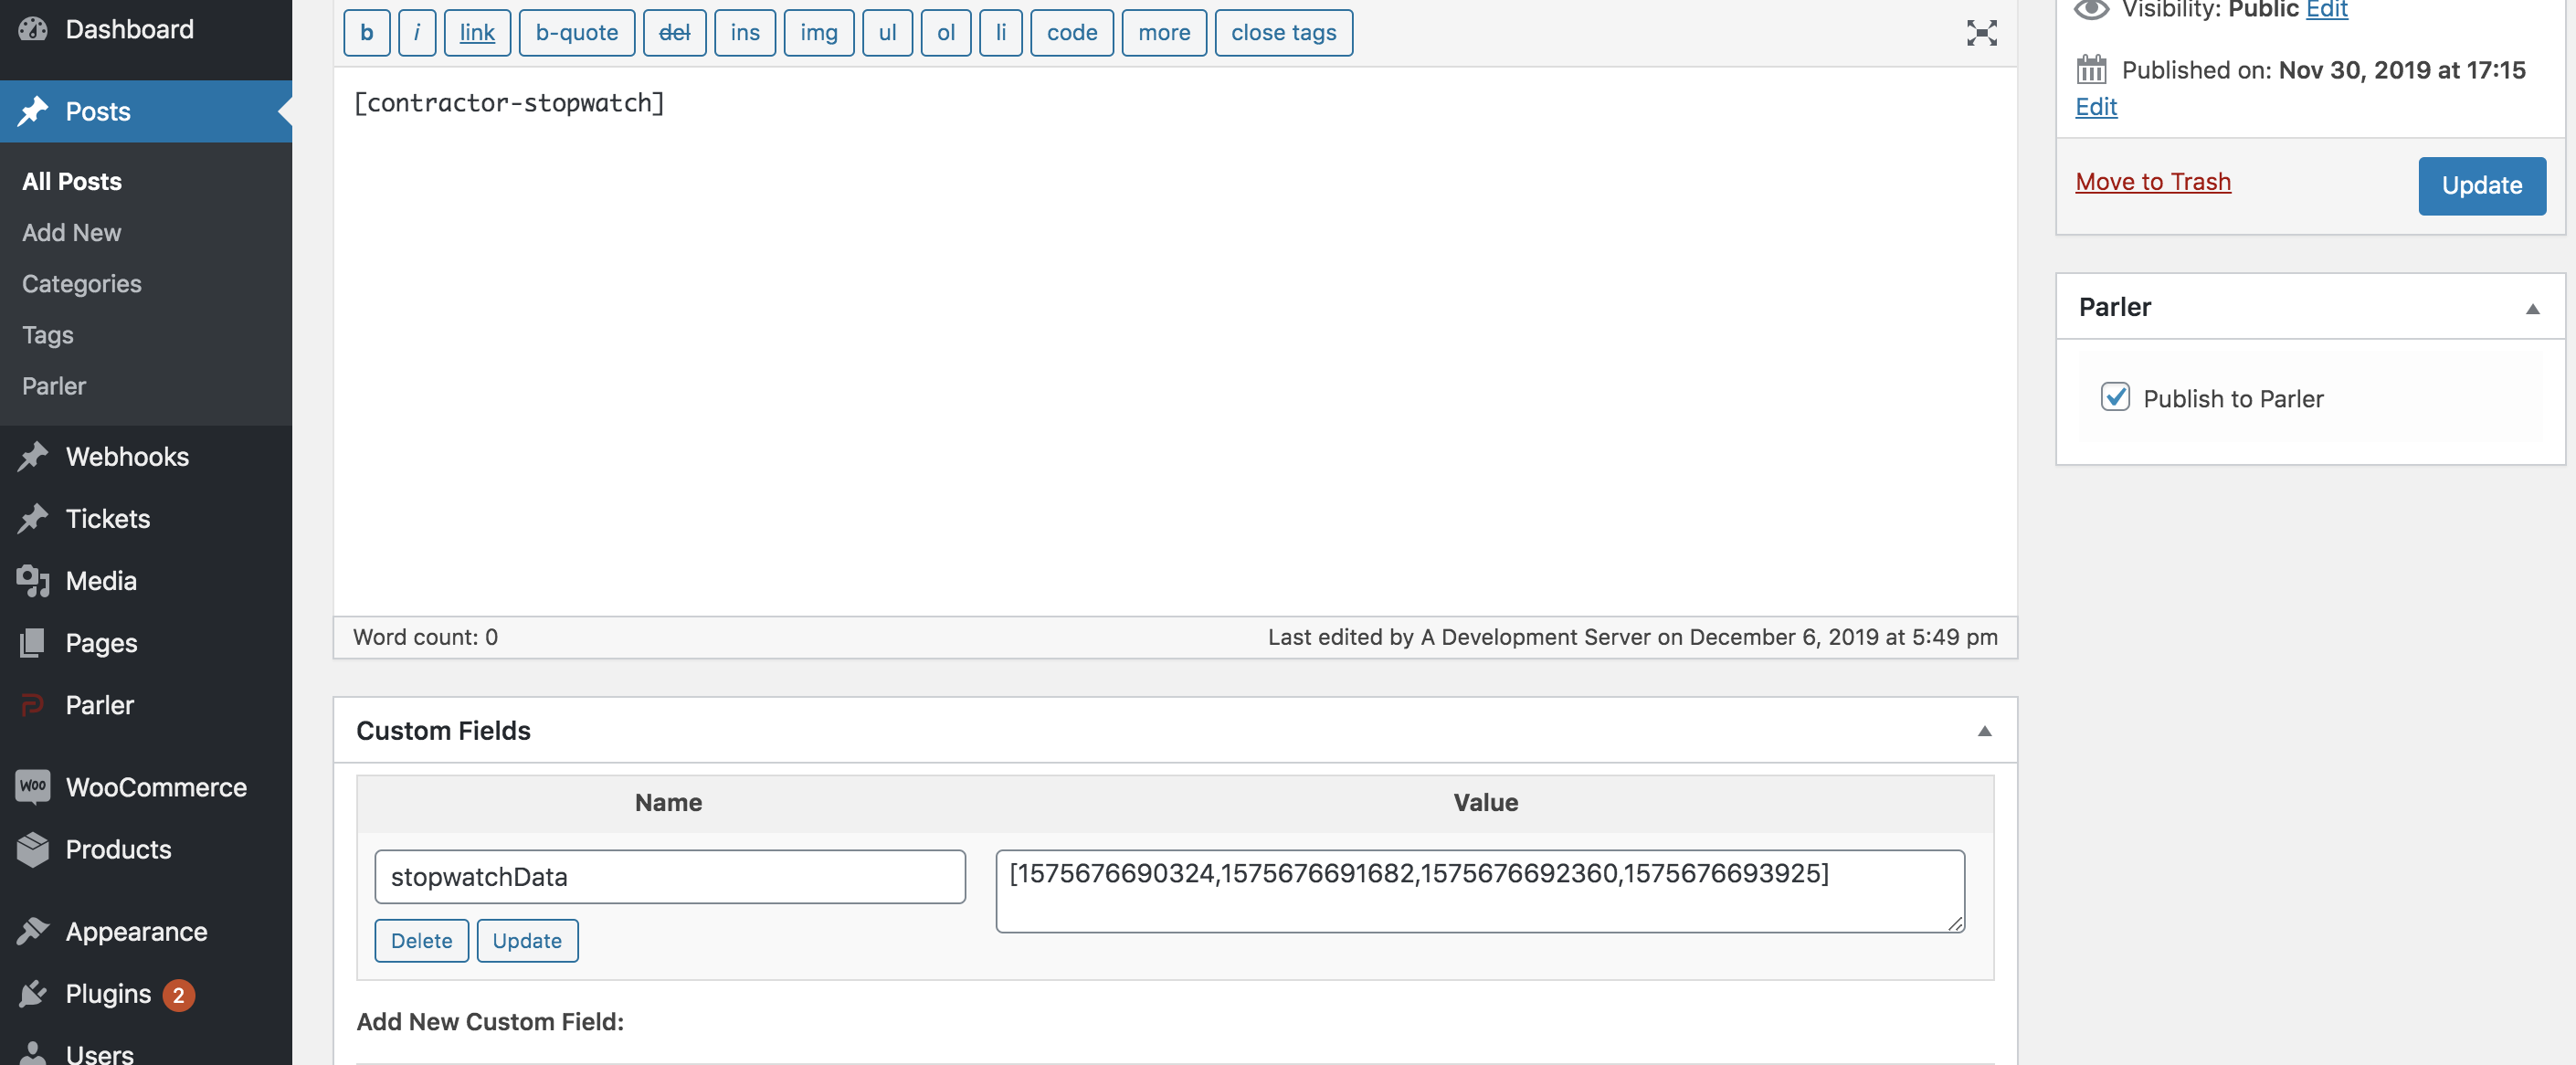This screenshot has height=1065, width=2576.
Task: Insert image with img button
Action: pyautogui.click(x=818, y=33)
